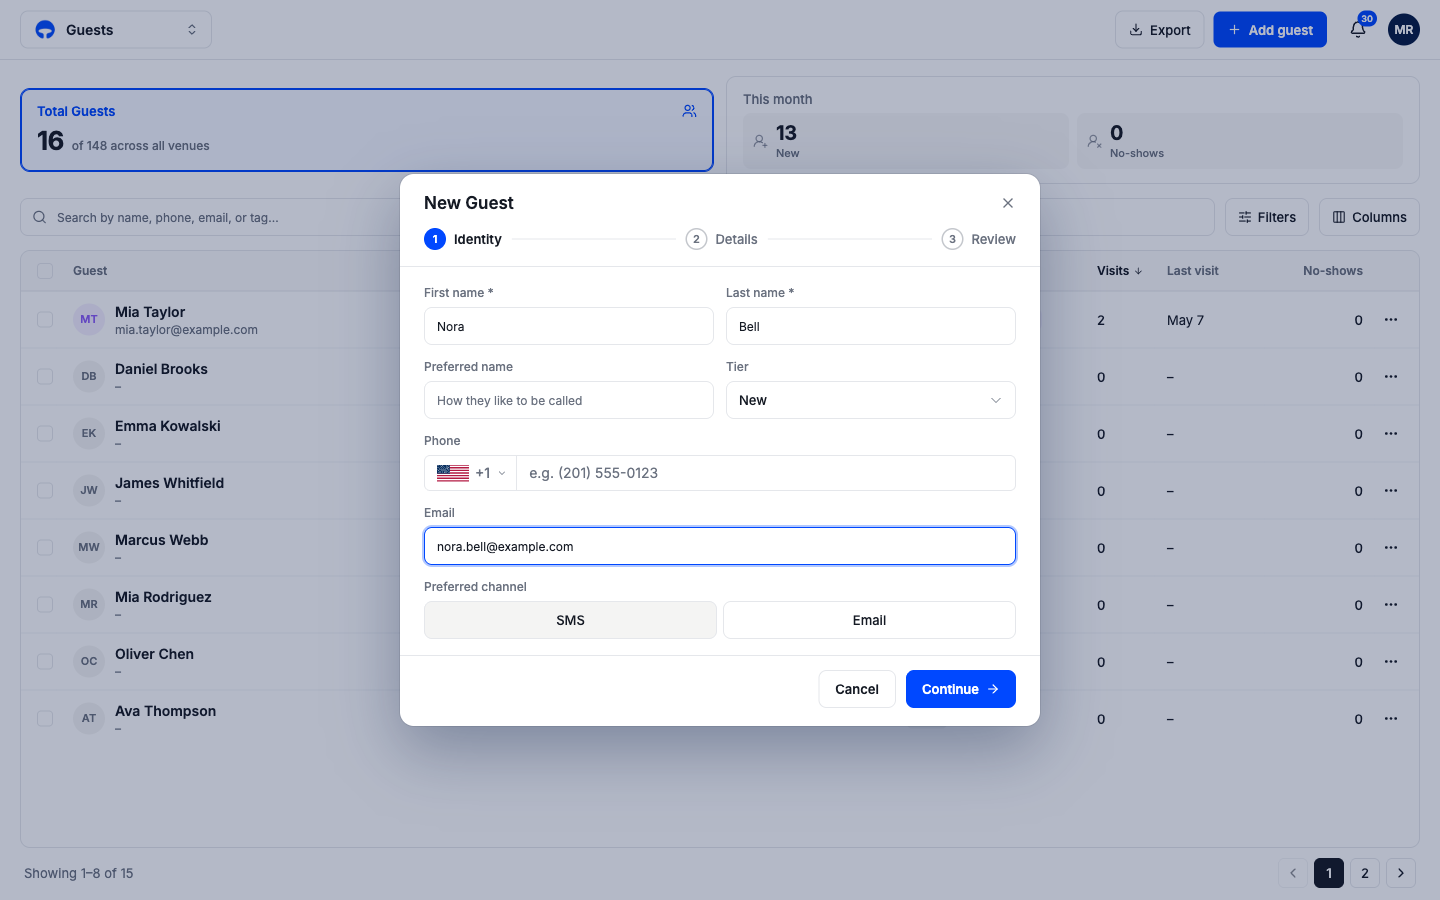Select page 1 of guests
1440x900 pixels.
click(1329, 873)
